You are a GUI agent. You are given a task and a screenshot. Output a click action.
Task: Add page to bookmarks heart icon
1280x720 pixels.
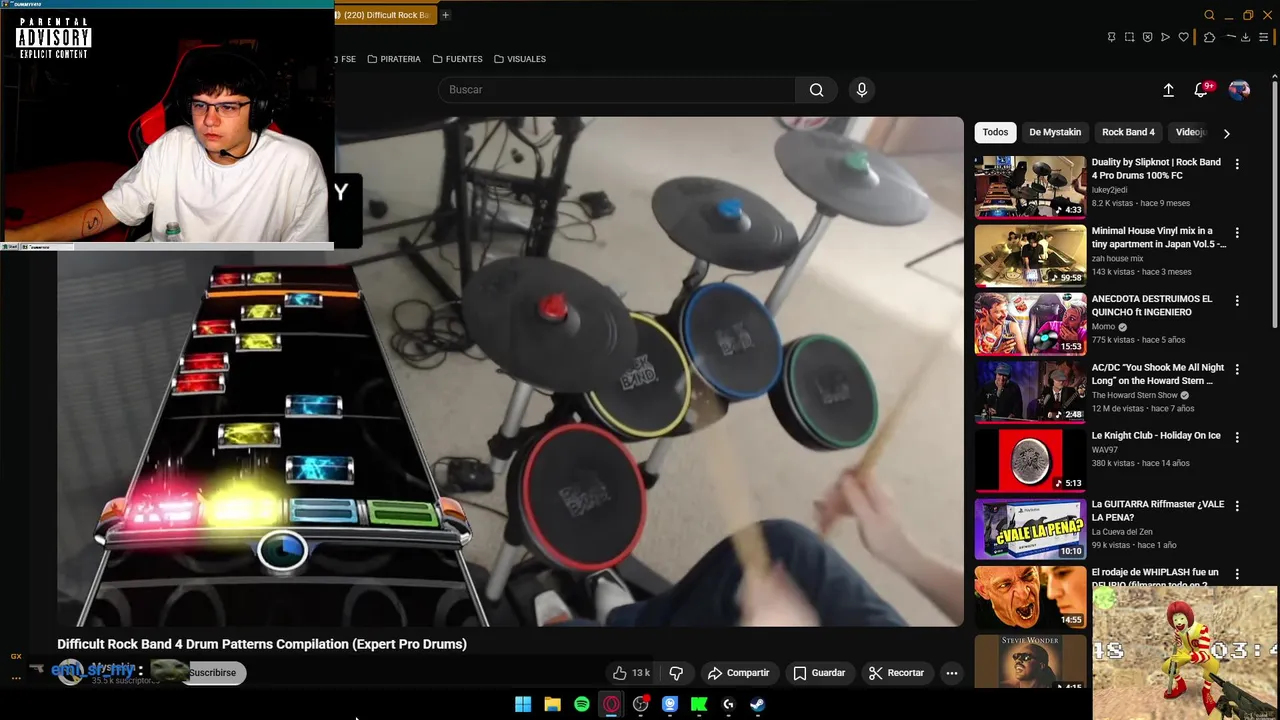click(x=1183, y=37)
